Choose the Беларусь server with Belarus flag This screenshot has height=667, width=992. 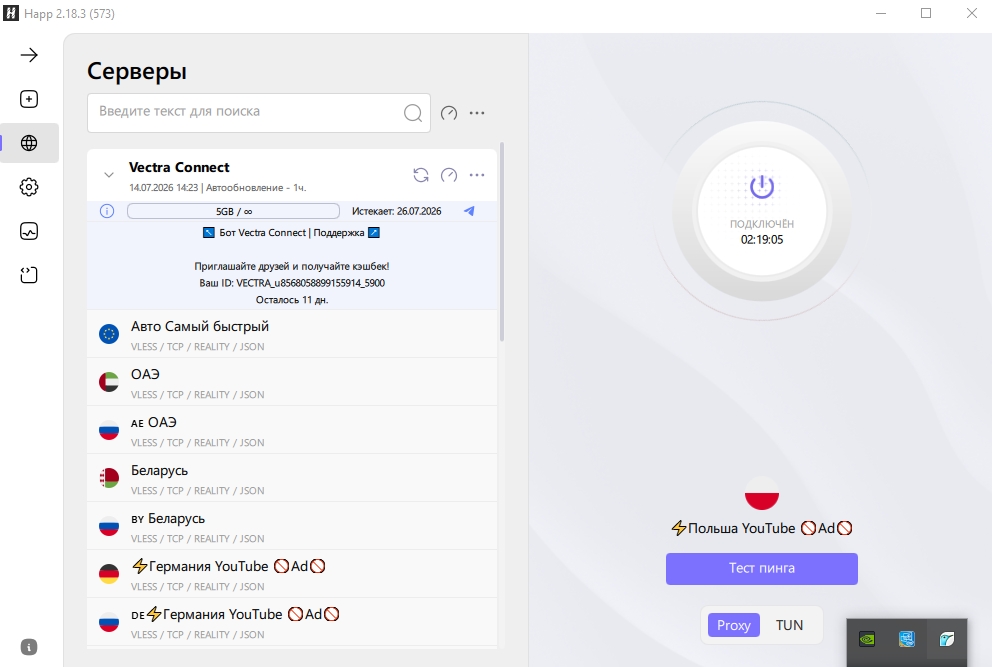point(292,478)
